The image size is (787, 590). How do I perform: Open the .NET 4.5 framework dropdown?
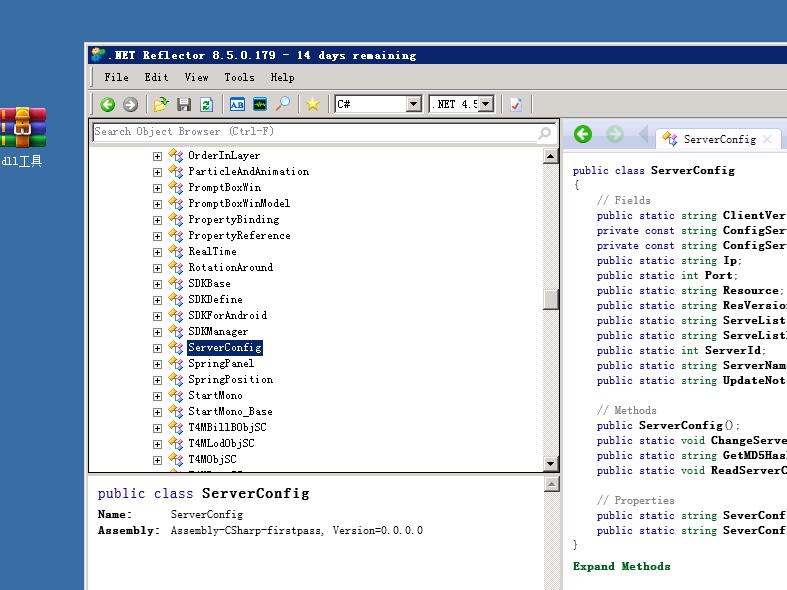pos(486,104)
